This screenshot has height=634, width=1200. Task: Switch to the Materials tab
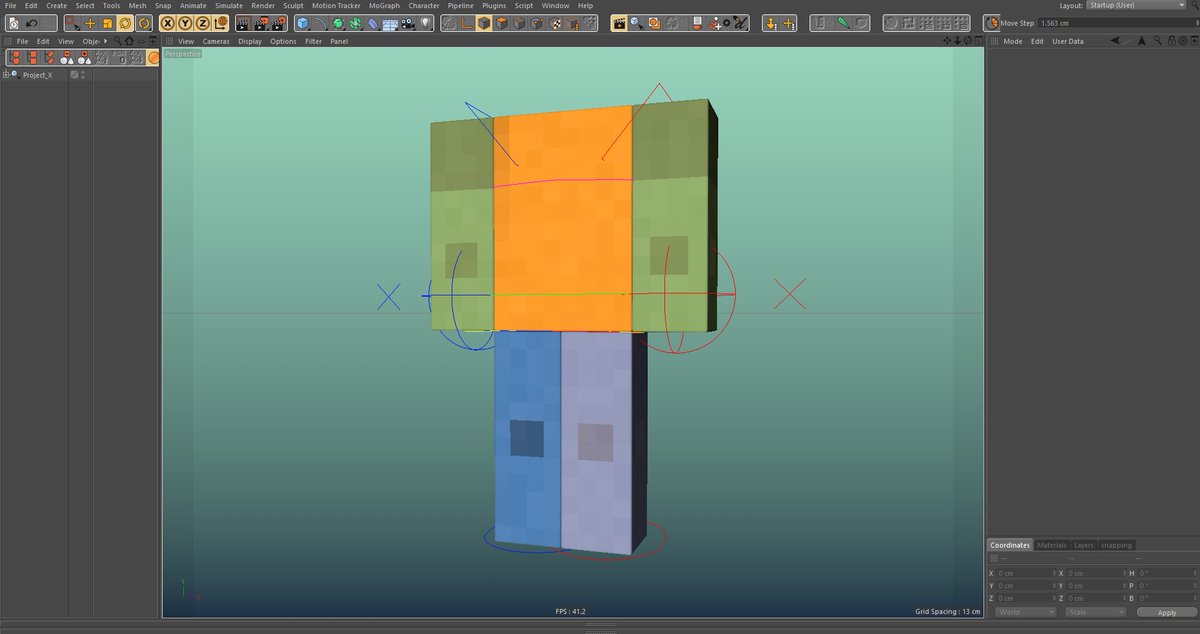point(1051,545)
